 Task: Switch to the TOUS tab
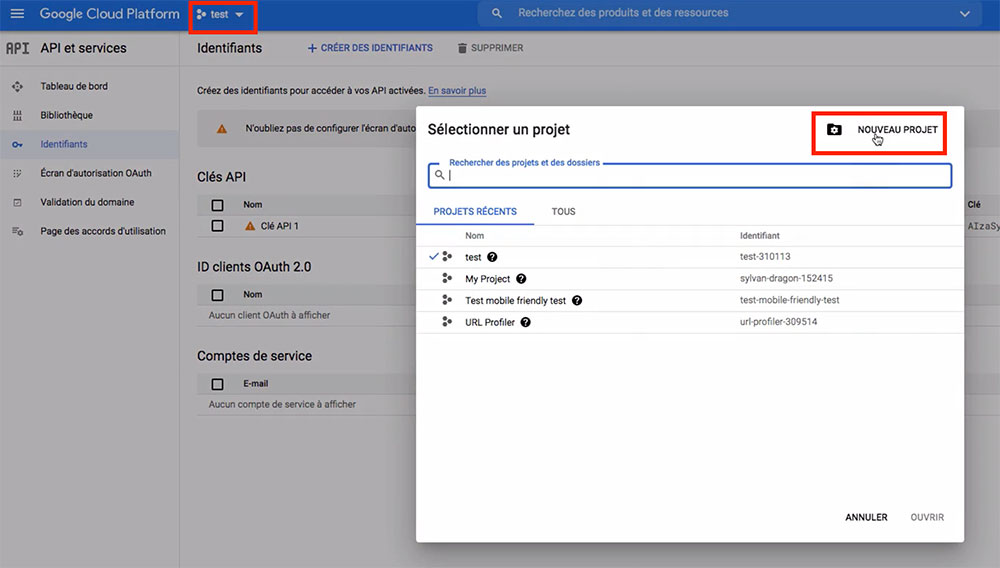563,212
